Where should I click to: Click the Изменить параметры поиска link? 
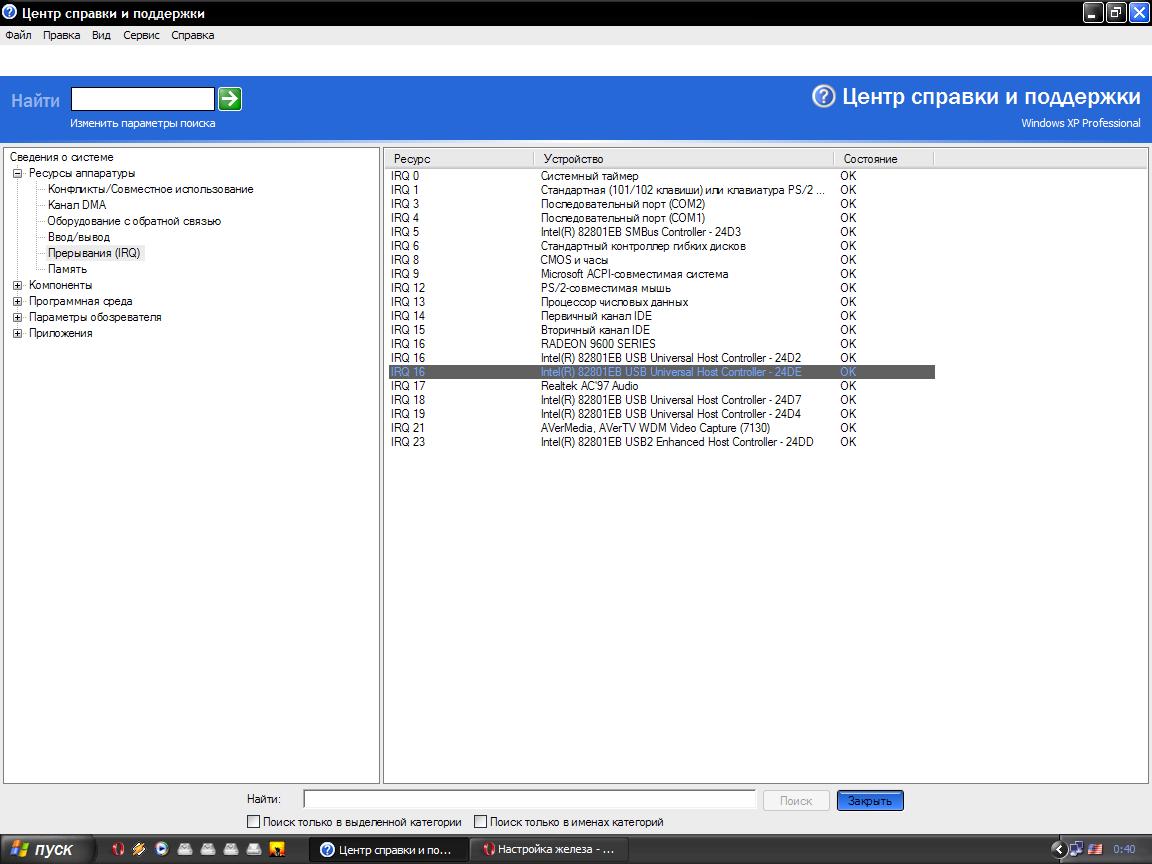(142, 123)
